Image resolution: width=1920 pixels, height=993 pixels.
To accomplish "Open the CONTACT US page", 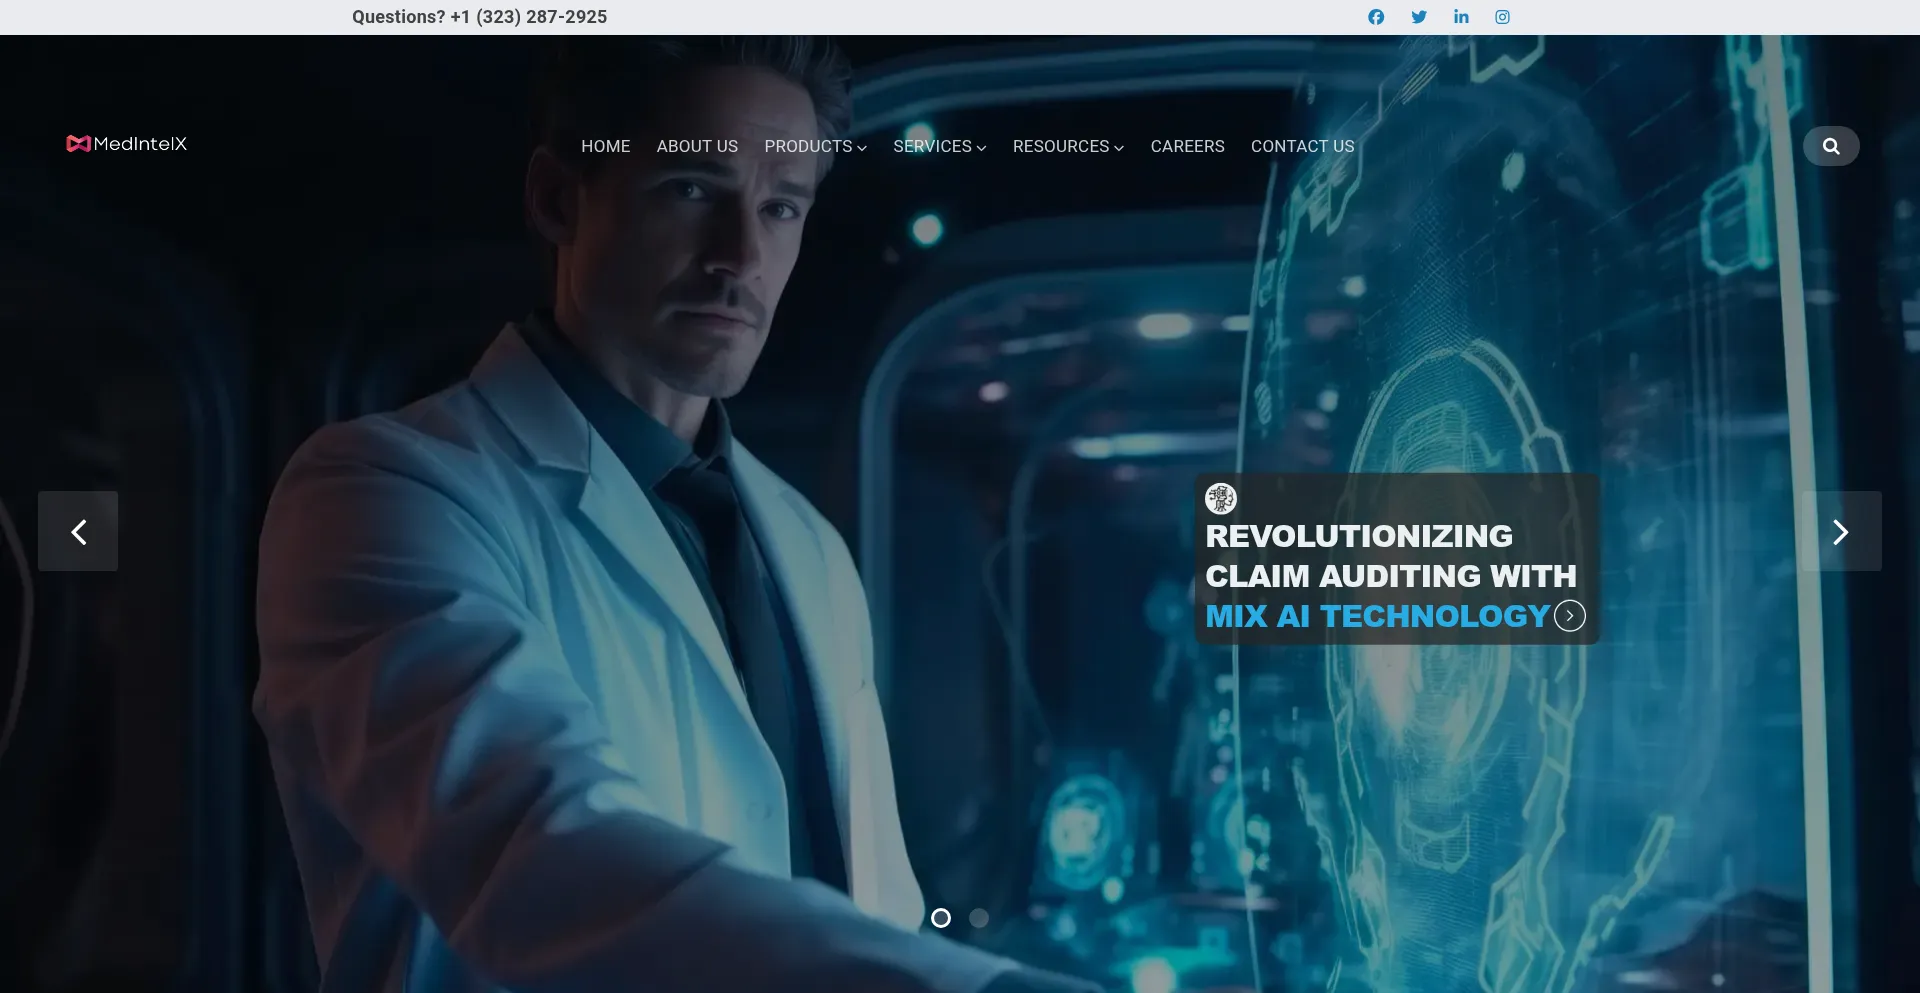I will coord(1302,146).
